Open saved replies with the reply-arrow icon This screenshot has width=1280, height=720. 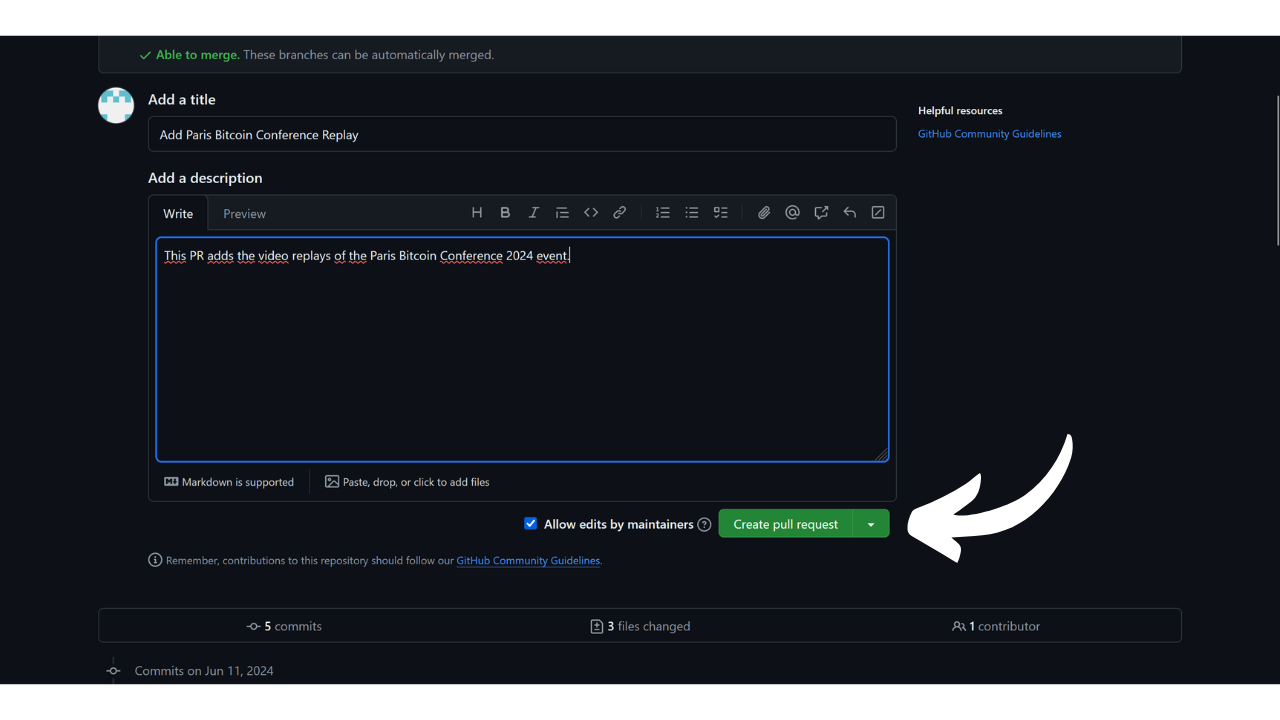pos(850,213)
